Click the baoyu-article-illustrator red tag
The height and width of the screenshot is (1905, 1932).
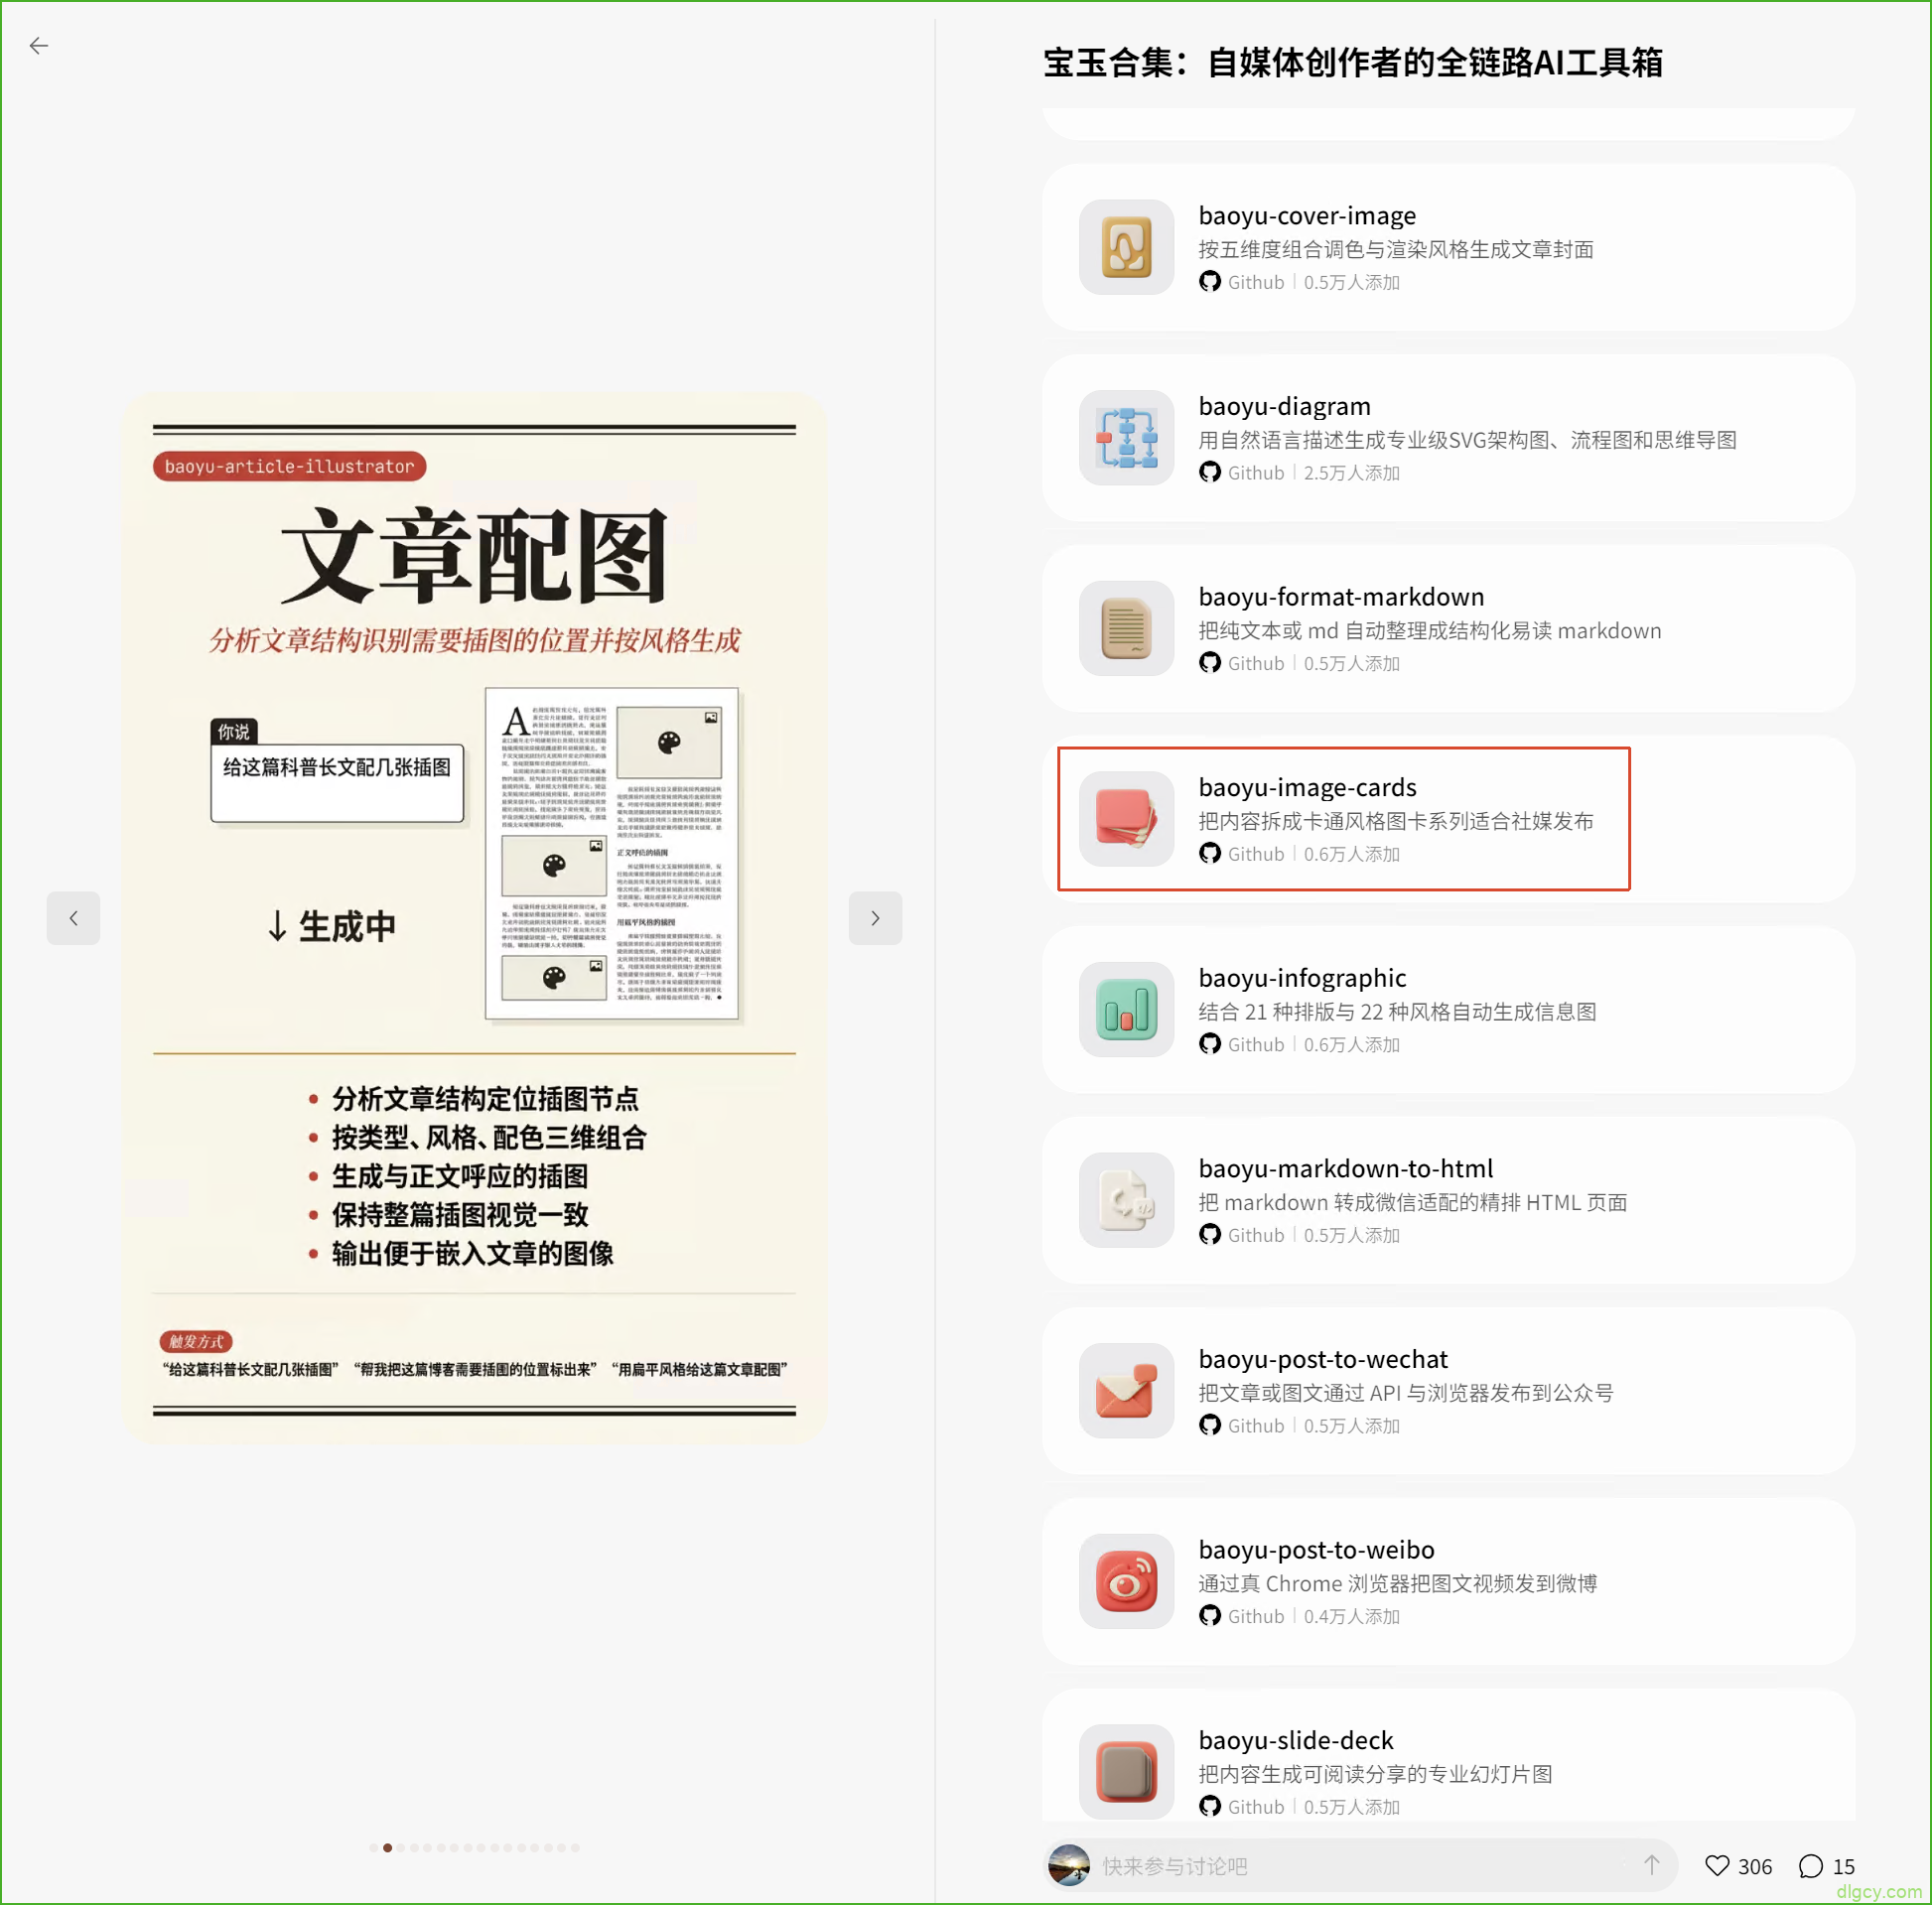[290, 466]
